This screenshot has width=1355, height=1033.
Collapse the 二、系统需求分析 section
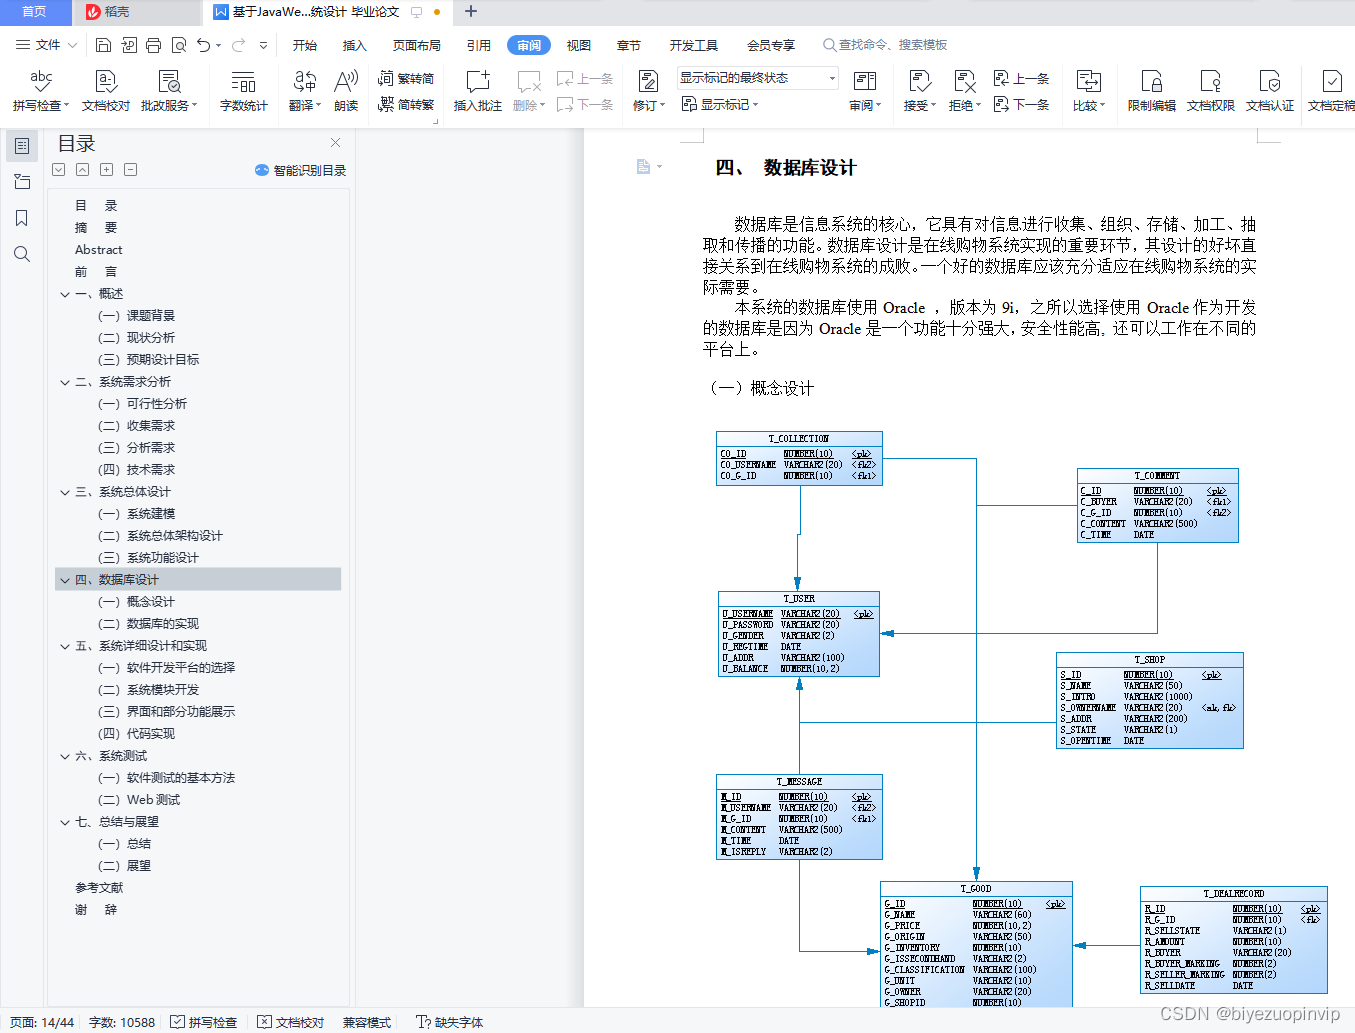point(65,382)
